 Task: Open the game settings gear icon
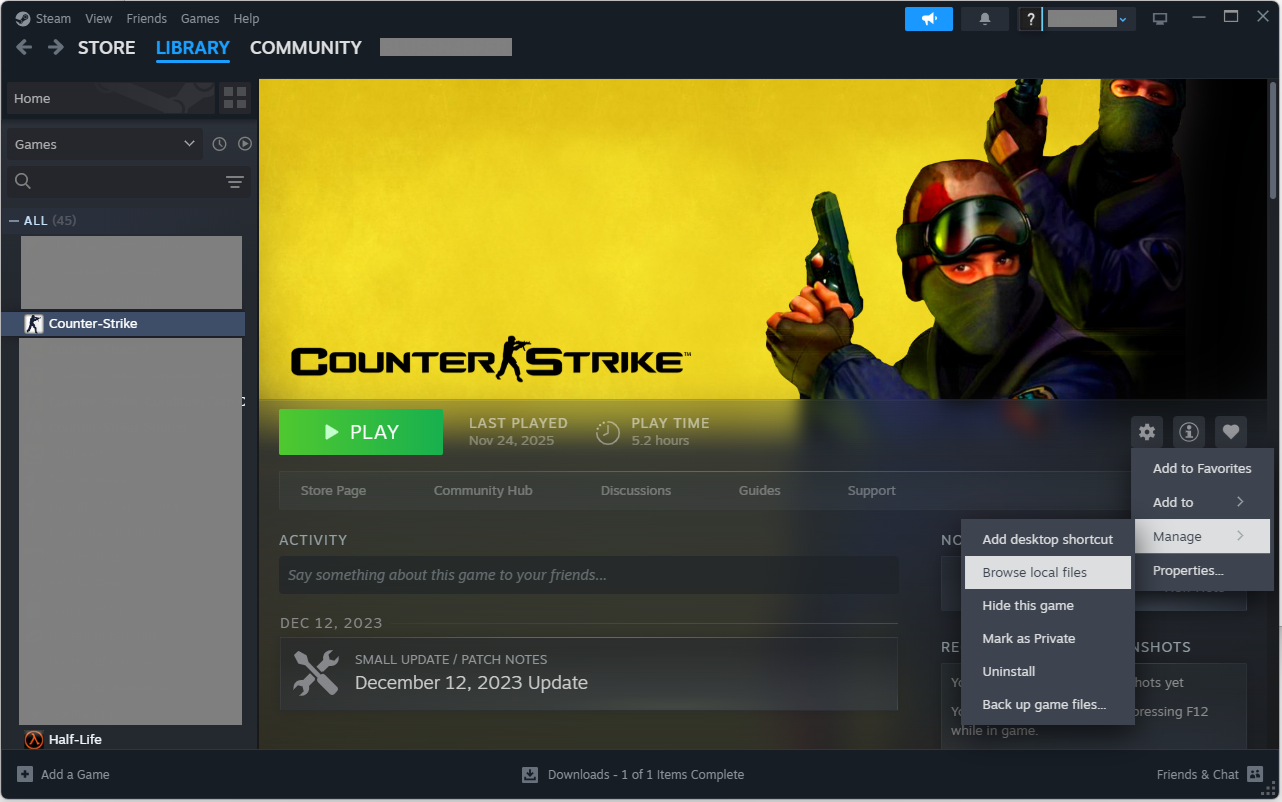pos(1147,432)
